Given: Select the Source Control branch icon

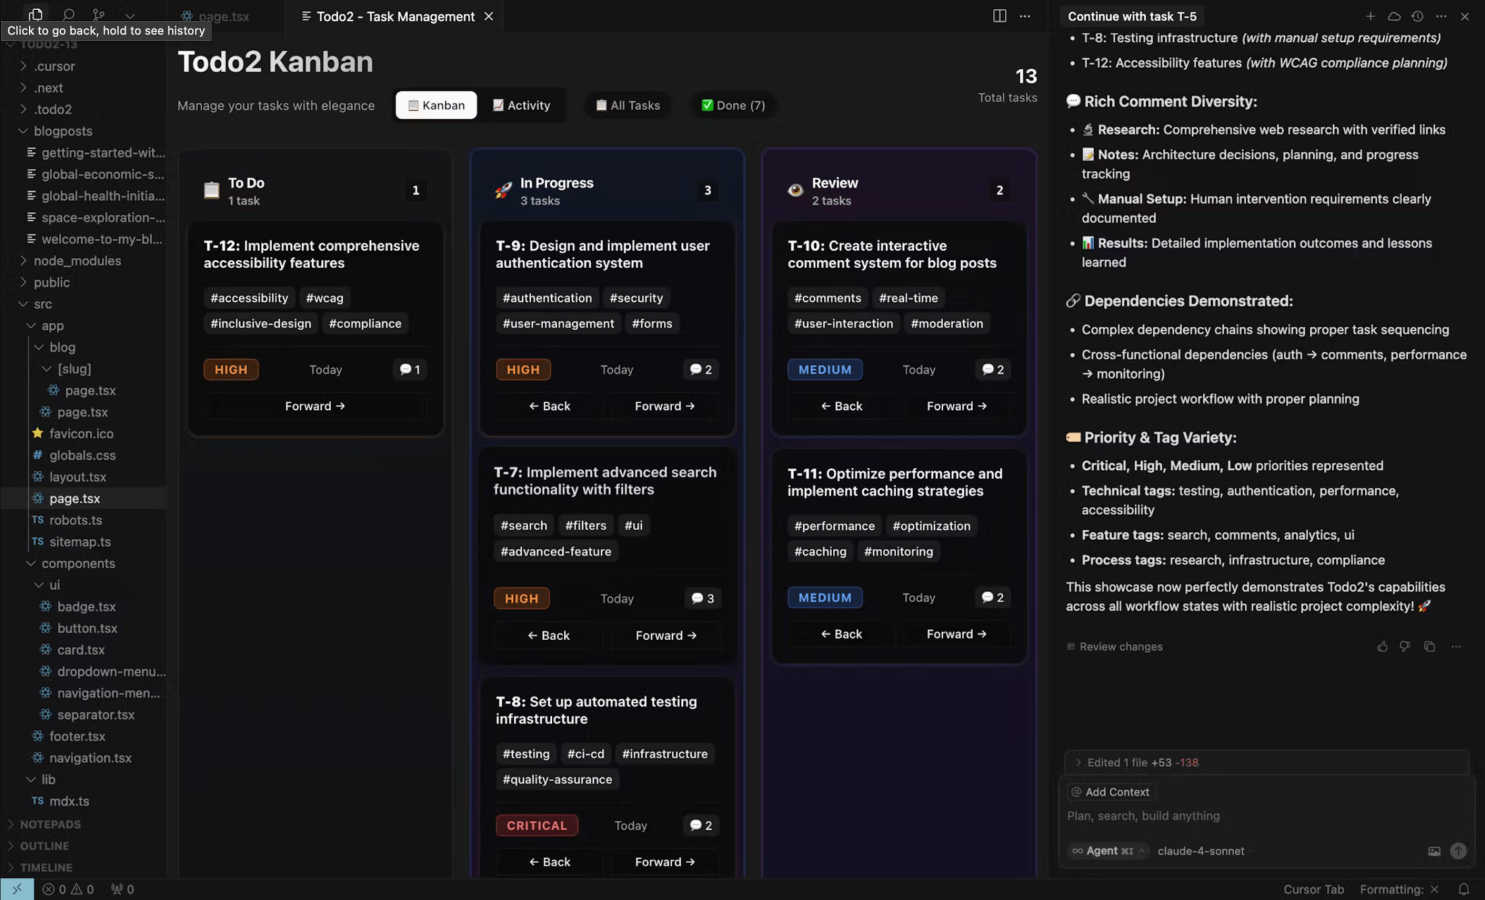Looking at the screenshot, I should pos(97,16).
